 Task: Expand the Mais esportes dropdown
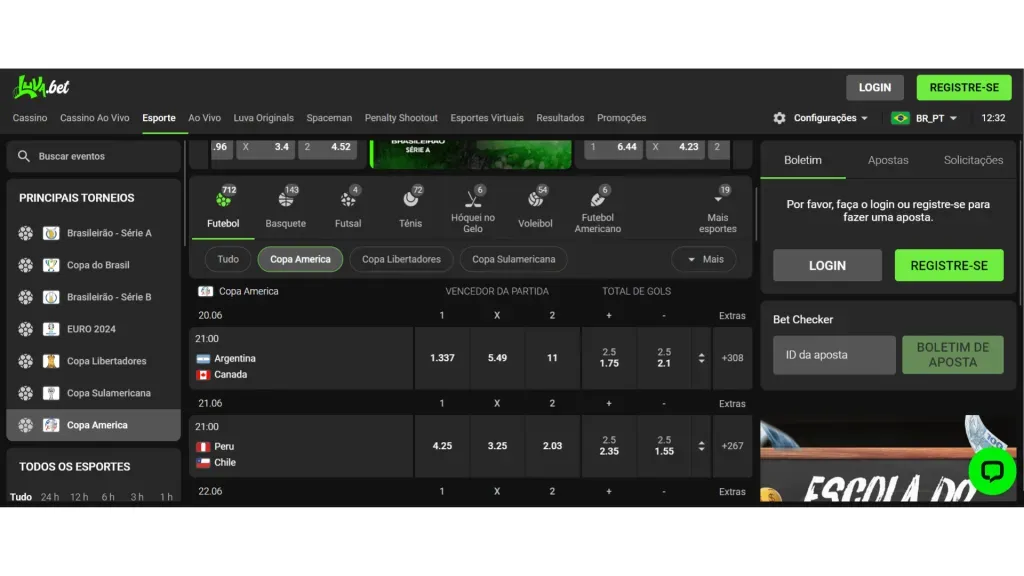(717, 208)
